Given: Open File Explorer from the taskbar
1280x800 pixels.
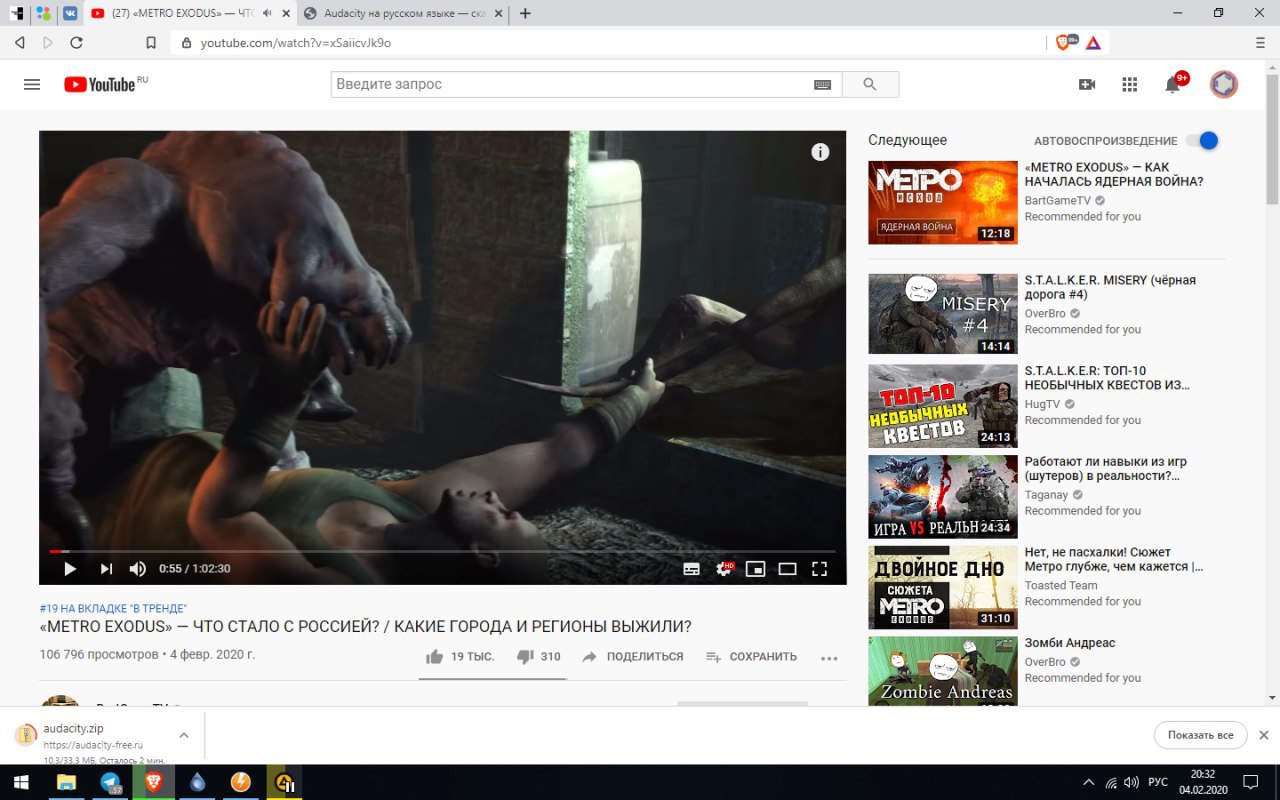Looking at the screenshot, I should point(66,782).
